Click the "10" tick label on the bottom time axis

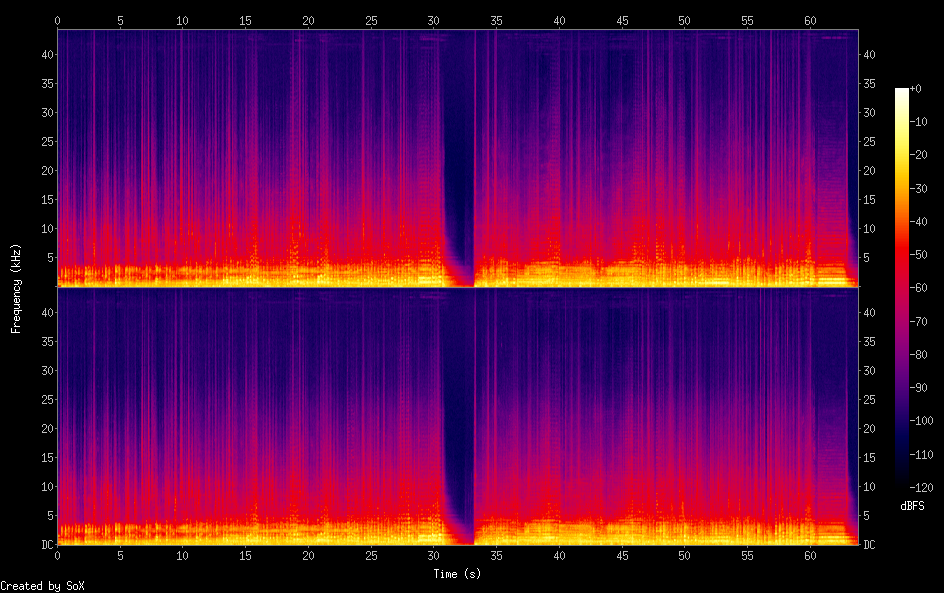coord(182,556)
